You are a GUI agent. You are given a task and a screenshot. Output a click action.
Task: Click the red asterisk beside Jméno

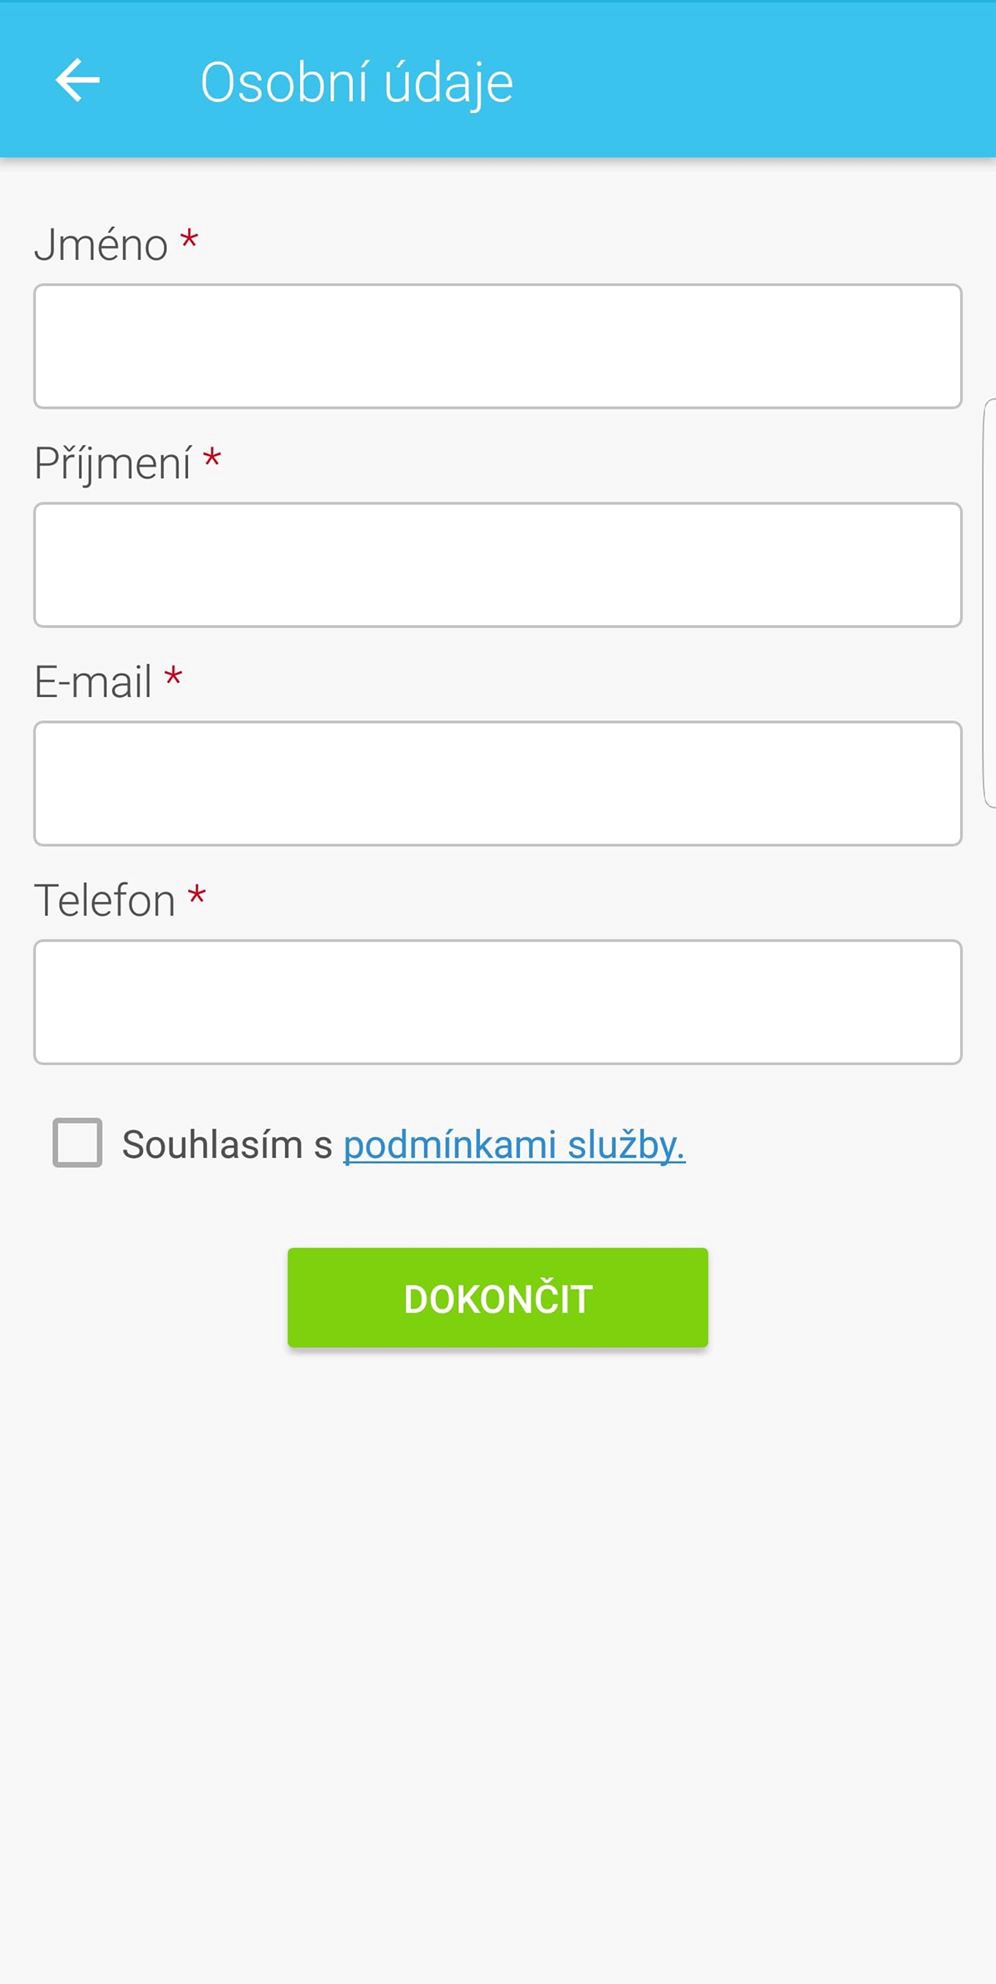tap(189, 241)
